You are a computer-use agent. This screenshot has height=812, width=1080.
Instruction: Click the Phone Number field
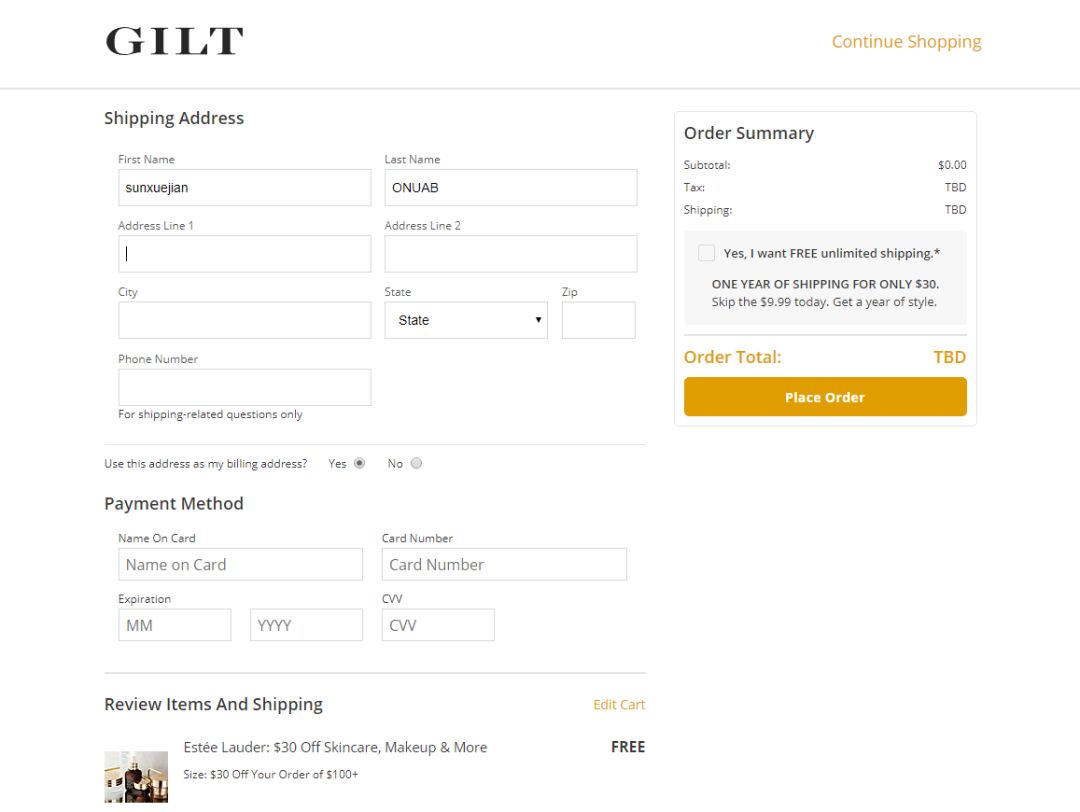coord(244,387)
